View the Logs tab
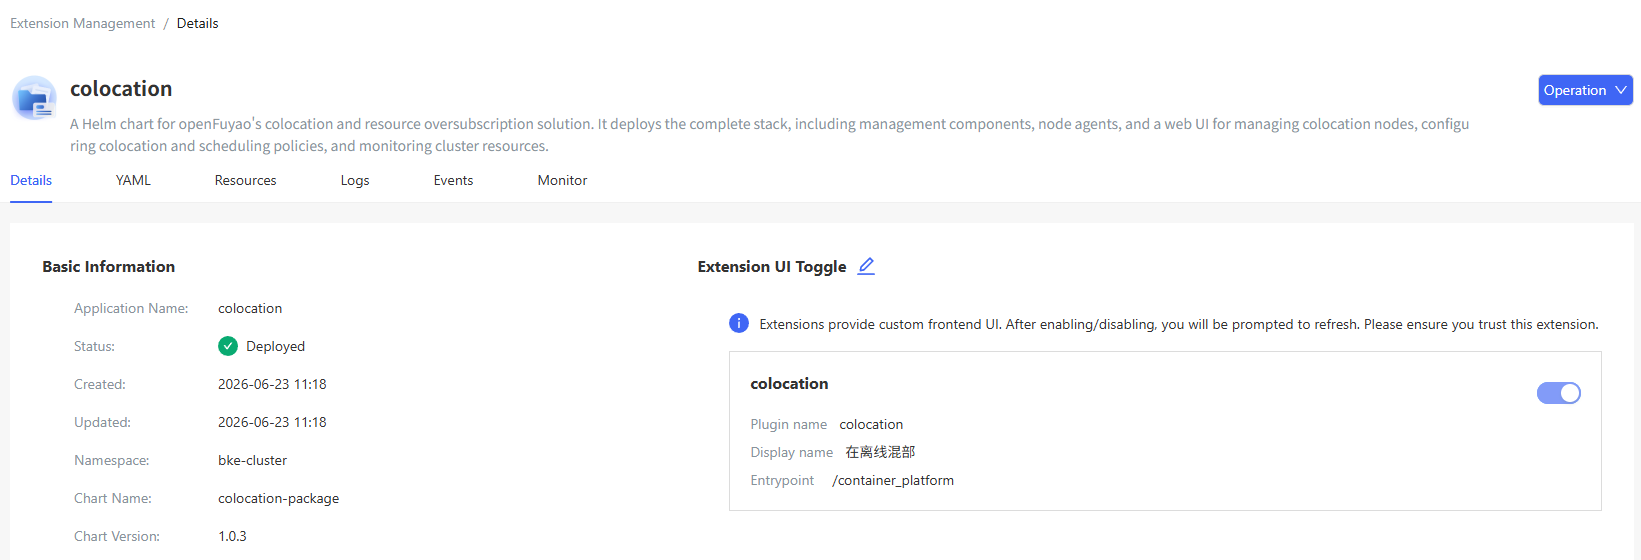This screenshot has height=560, width=1641. [355, 180]
